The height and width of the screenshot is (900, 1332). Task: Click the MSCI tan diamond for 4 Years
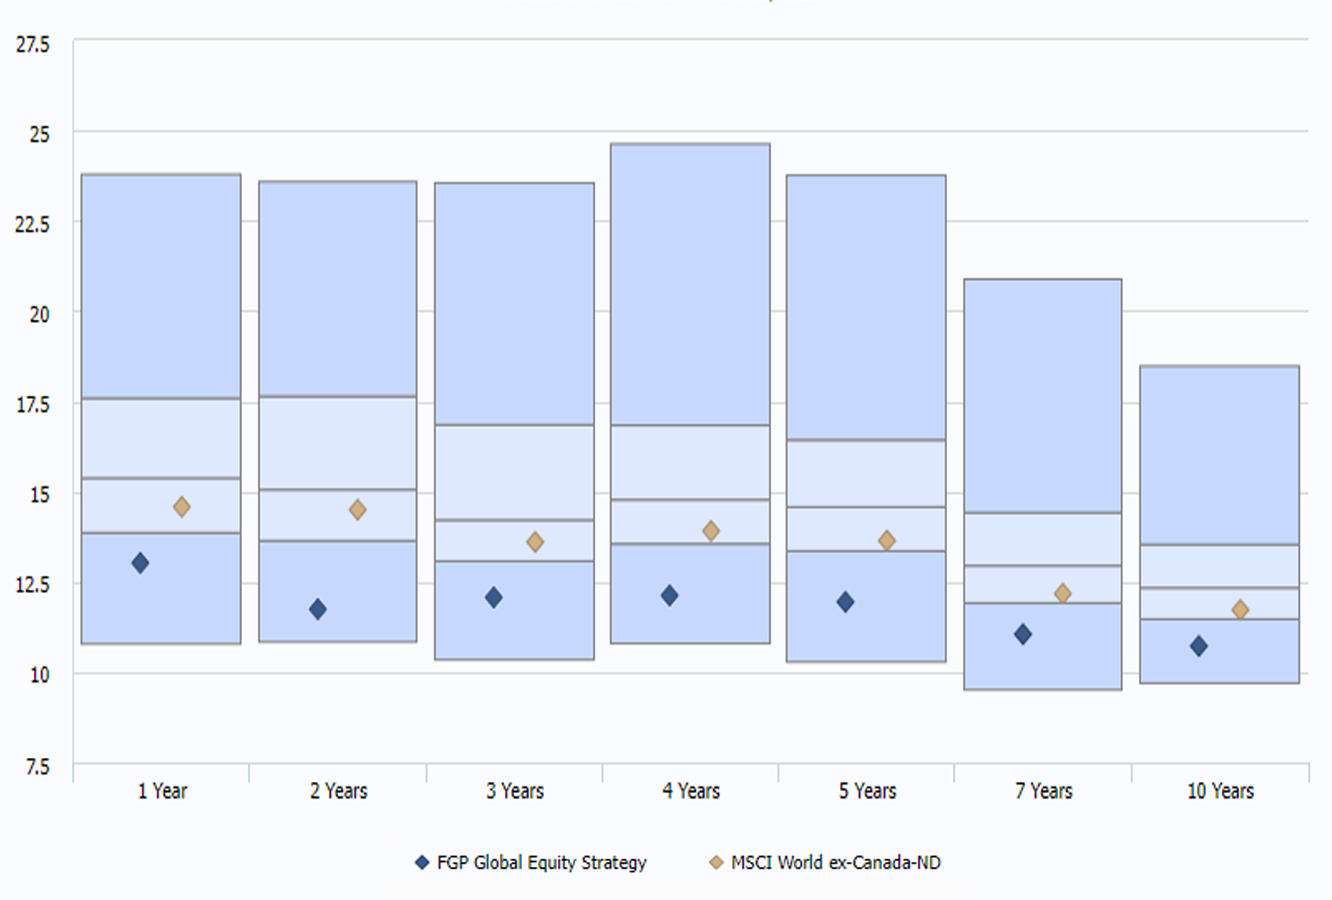(x=711, y=531)
